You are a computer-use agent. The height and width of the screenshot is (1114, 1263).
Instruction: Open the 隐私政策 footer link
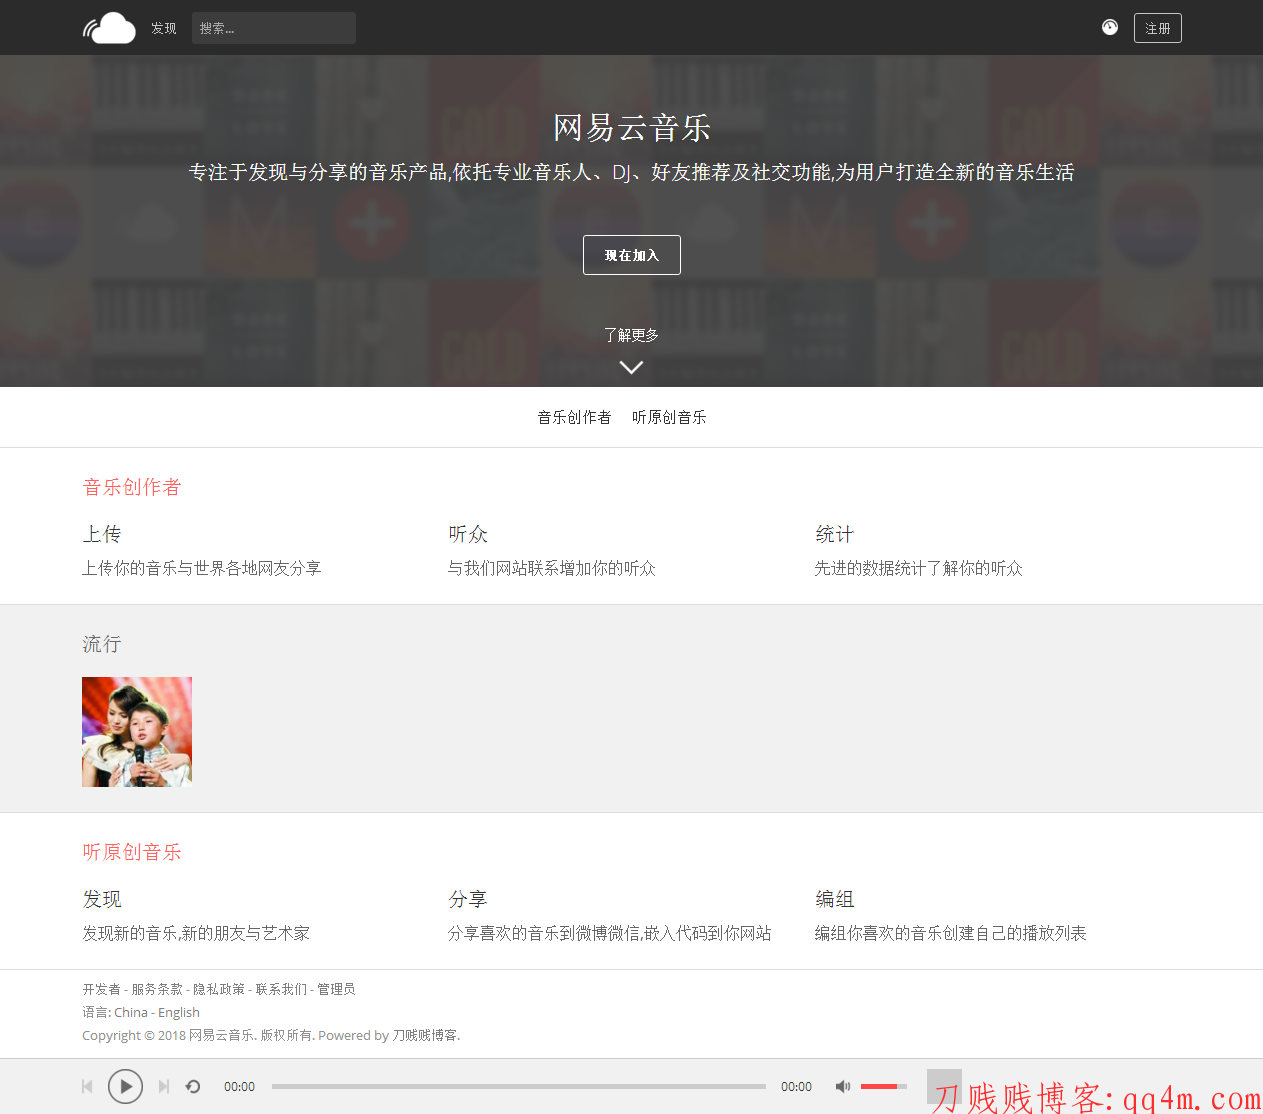219,989
